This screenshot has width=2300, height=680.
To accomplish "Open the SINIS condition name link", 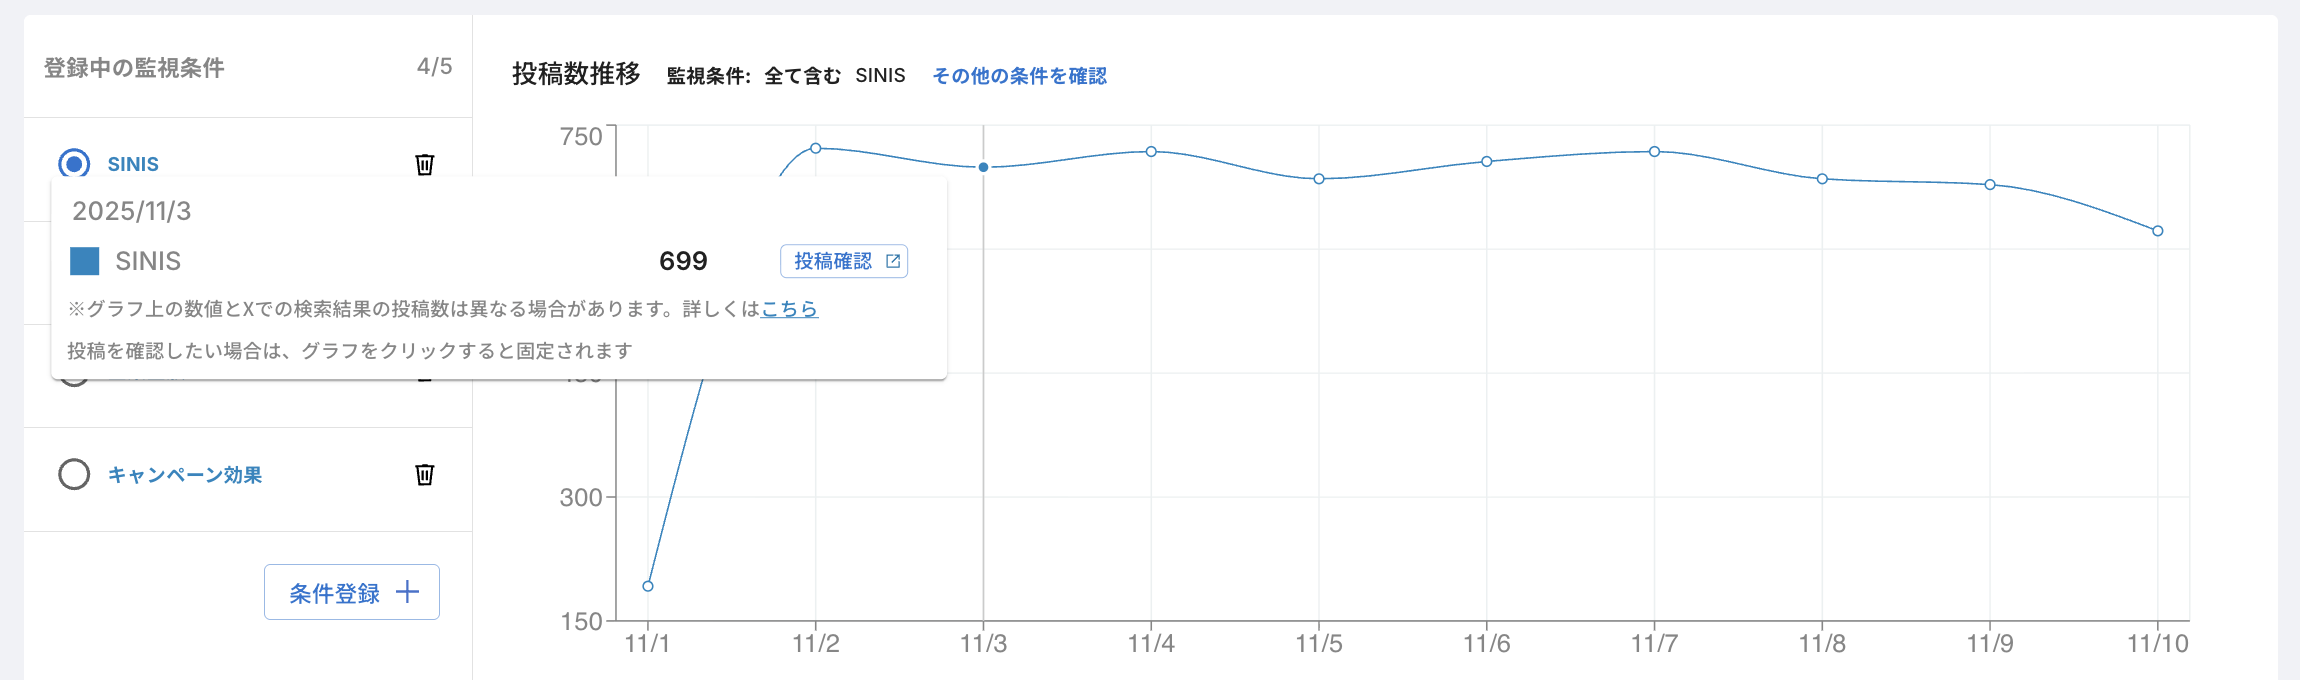I will pos(133,164).
